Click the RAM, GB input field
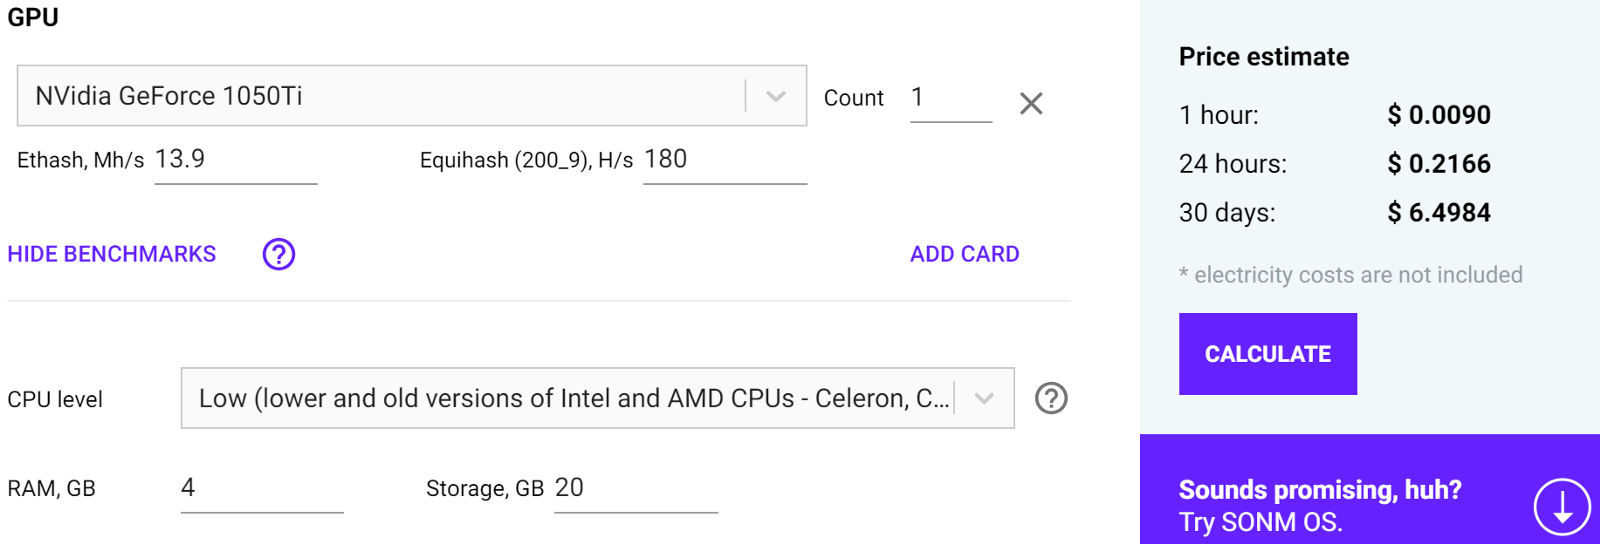The width and height of the screenshot is (1600, 544). click(261, 488)
